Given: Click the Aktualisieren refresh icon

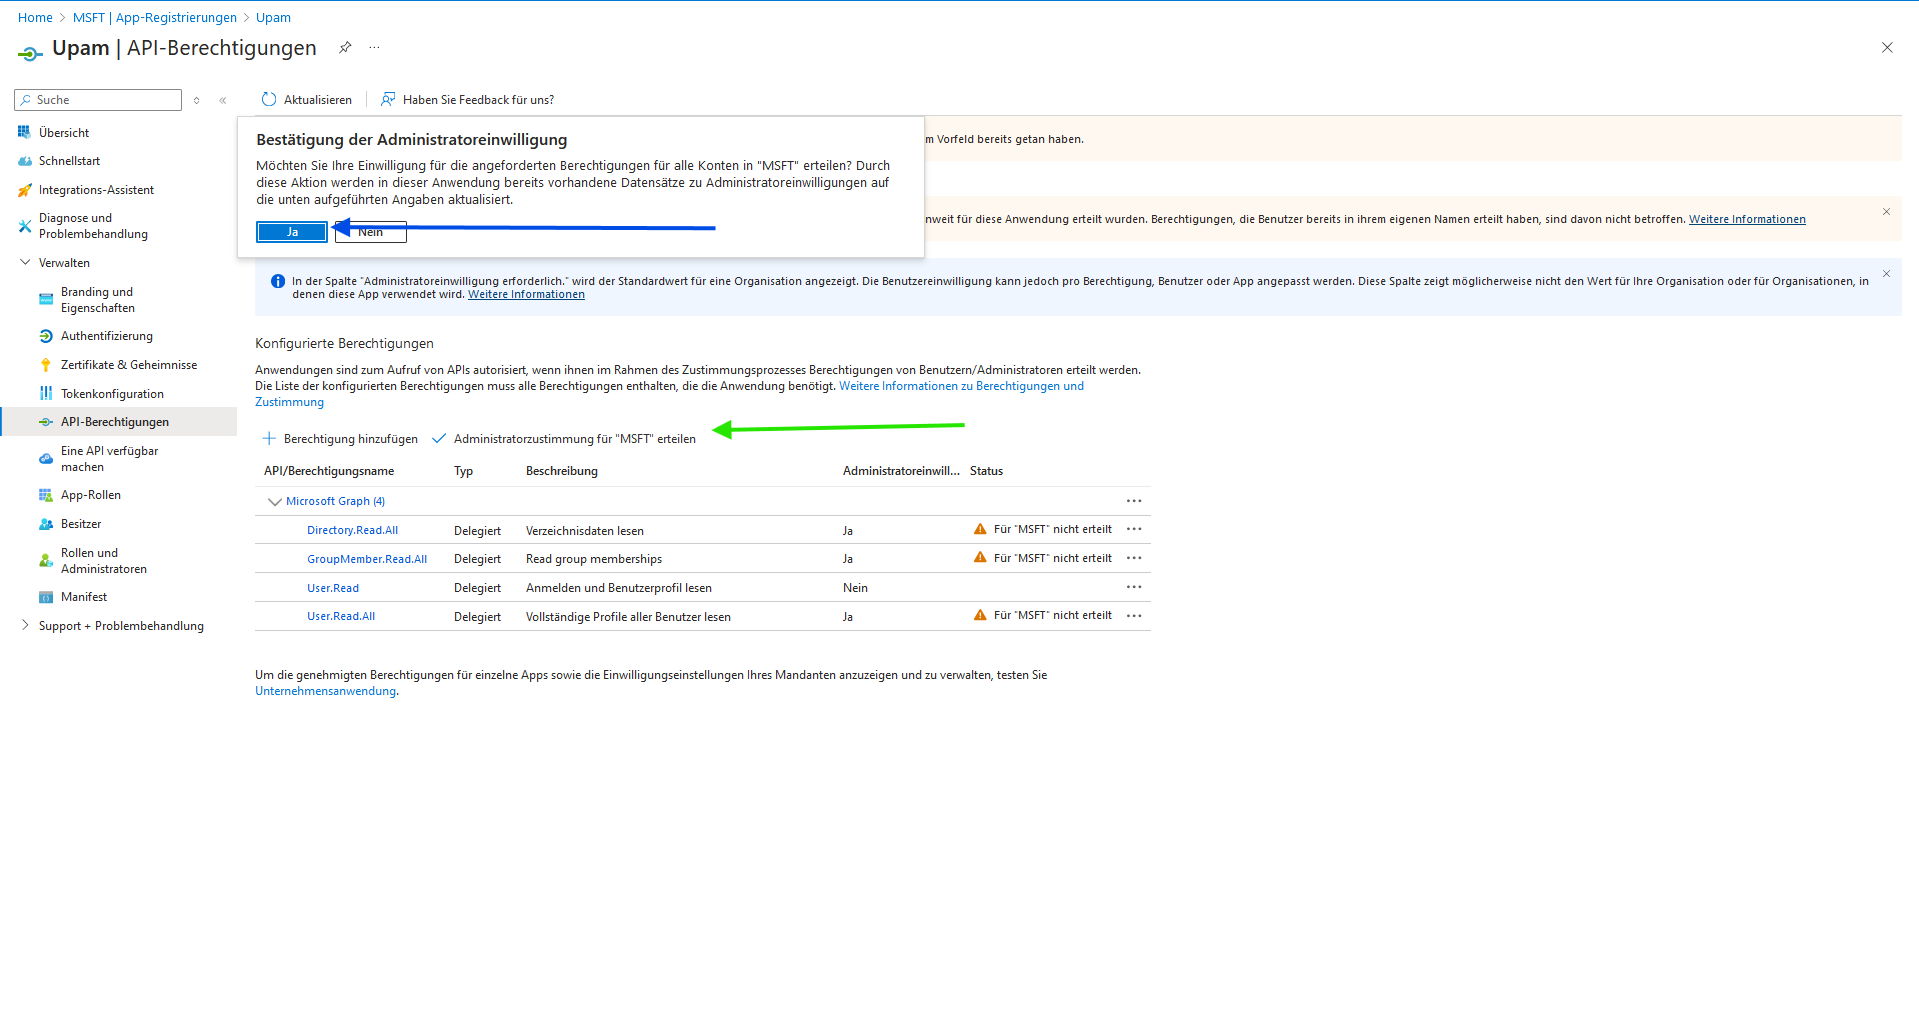Looking at the screenshot, I should (268, 99).
